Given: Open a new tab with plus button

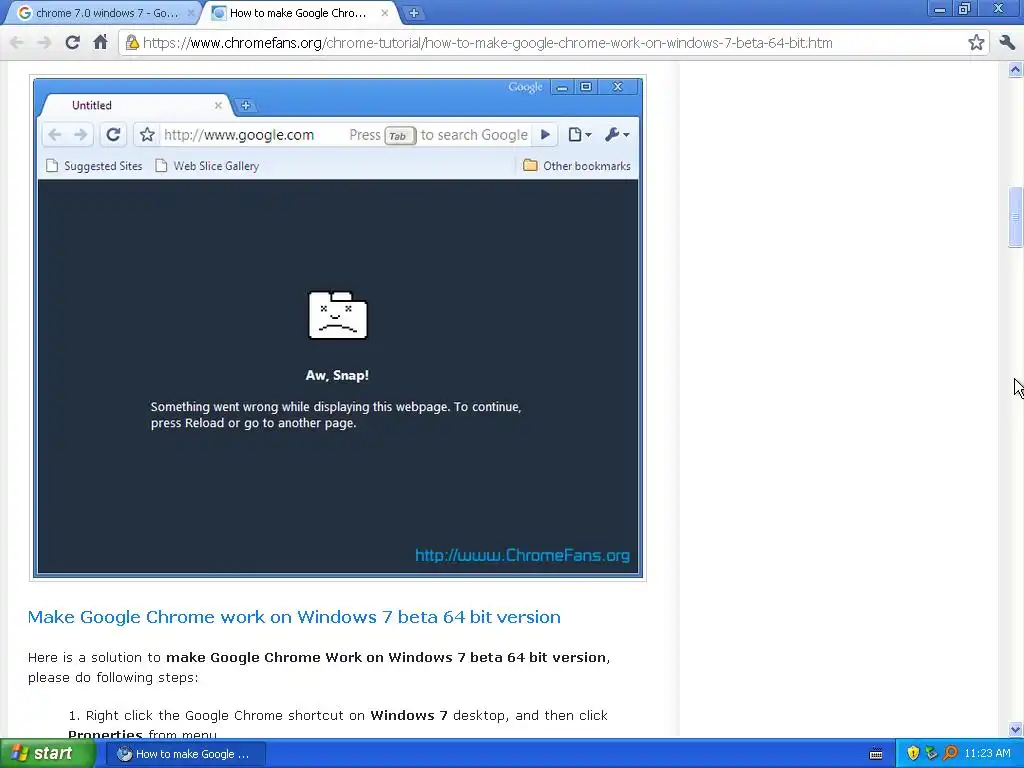Looking at the screenshot, I should 413,13.
